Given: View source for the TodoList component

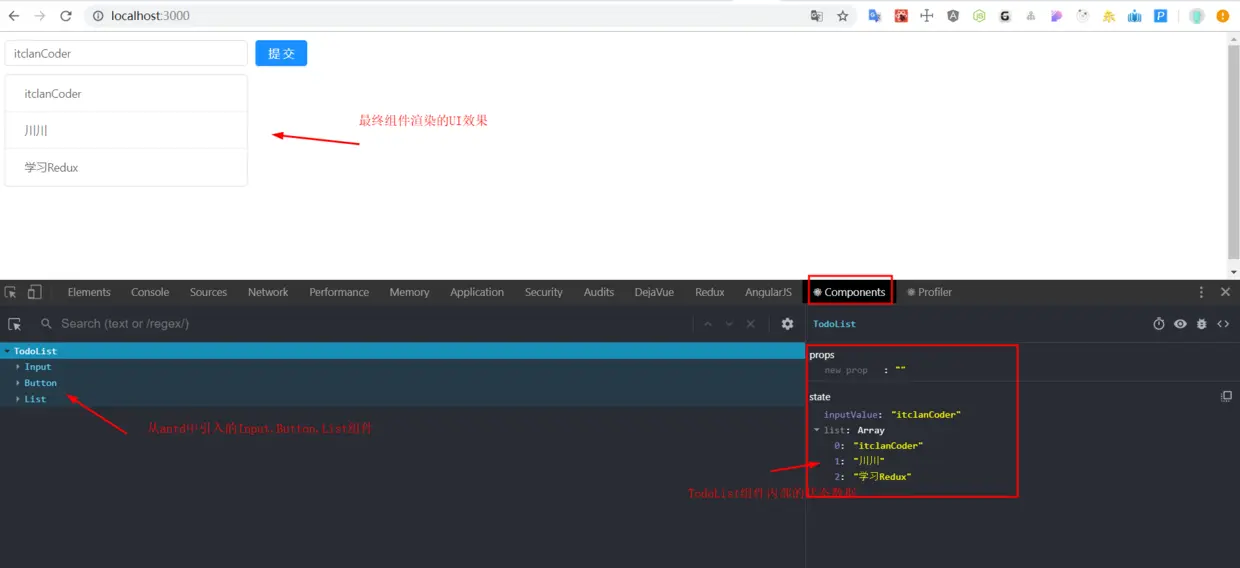Looking at the screenshot, I should (1223, 324).
